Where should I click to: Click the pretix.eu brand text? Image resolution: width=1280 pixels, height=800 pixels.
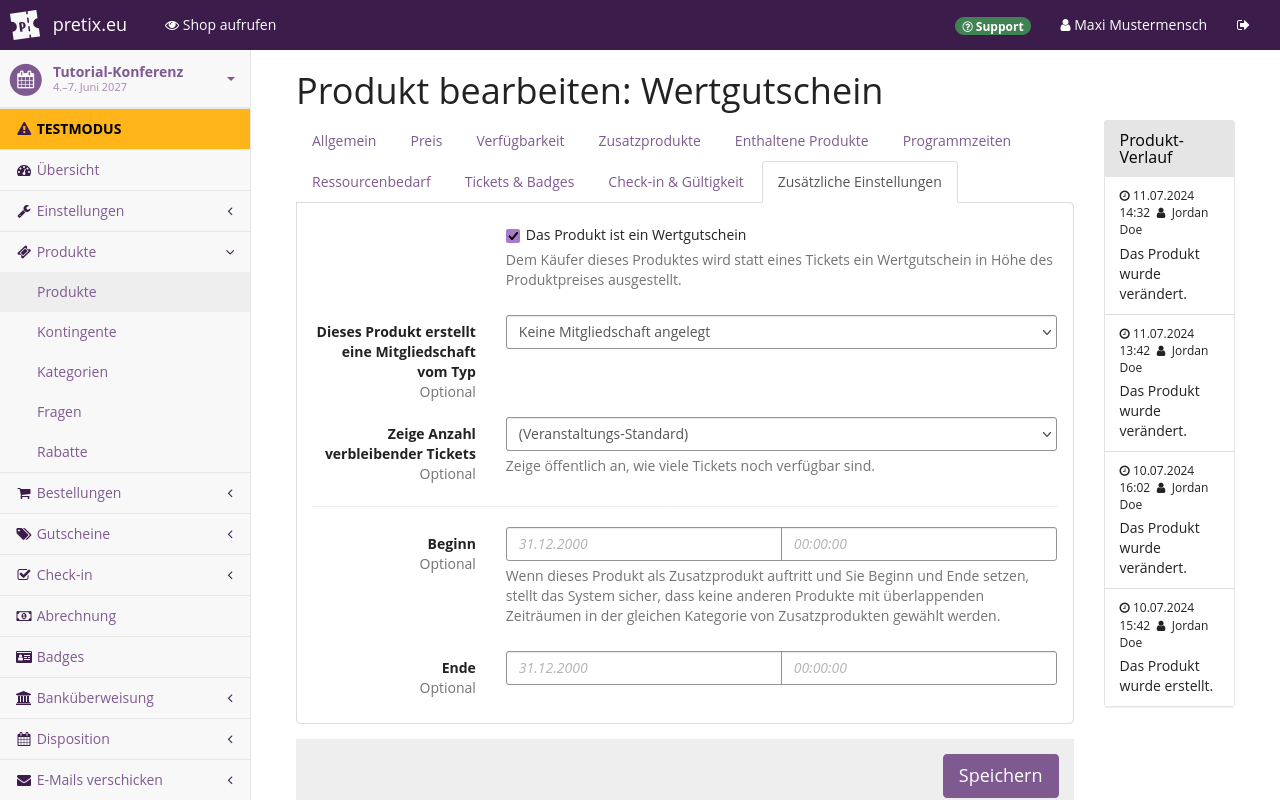pos(91,25)
